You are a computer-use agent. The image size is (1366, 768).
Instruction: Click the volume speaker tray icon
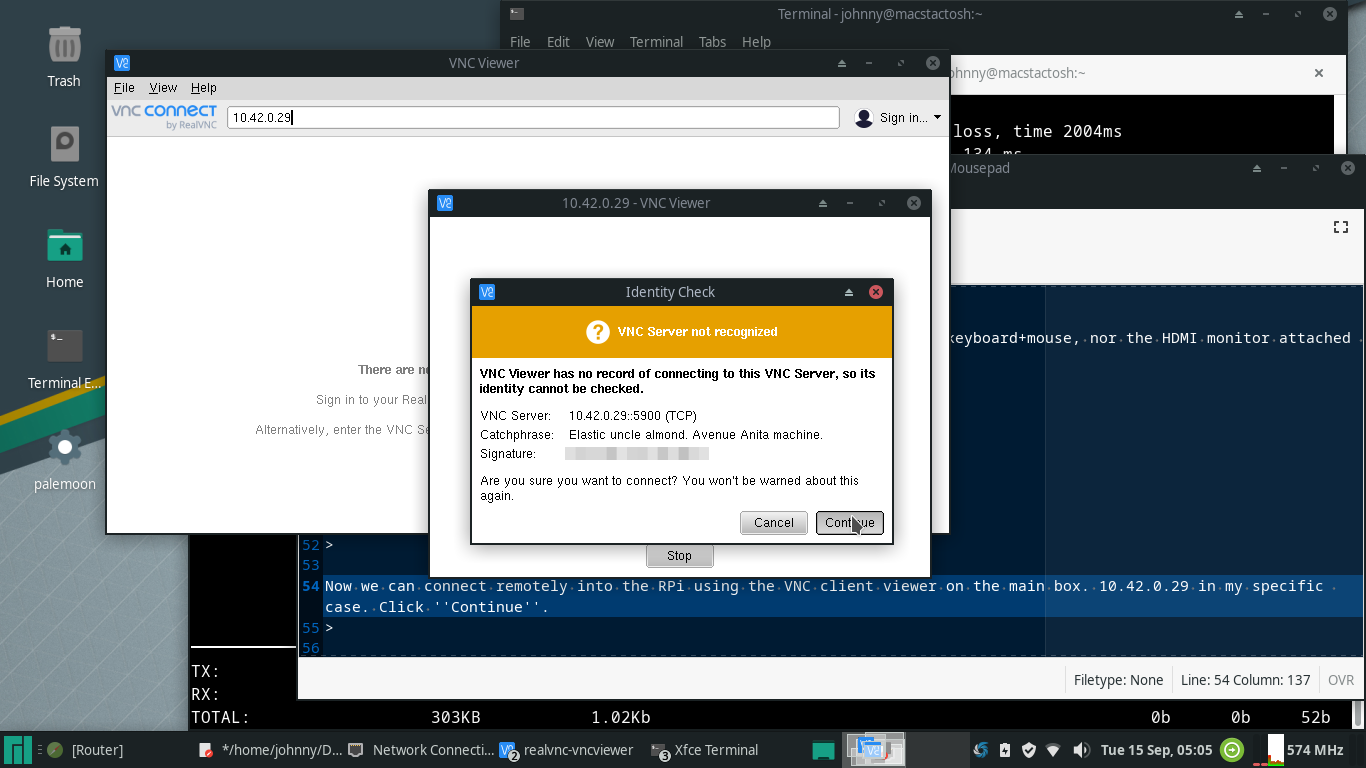point(1081,750)
